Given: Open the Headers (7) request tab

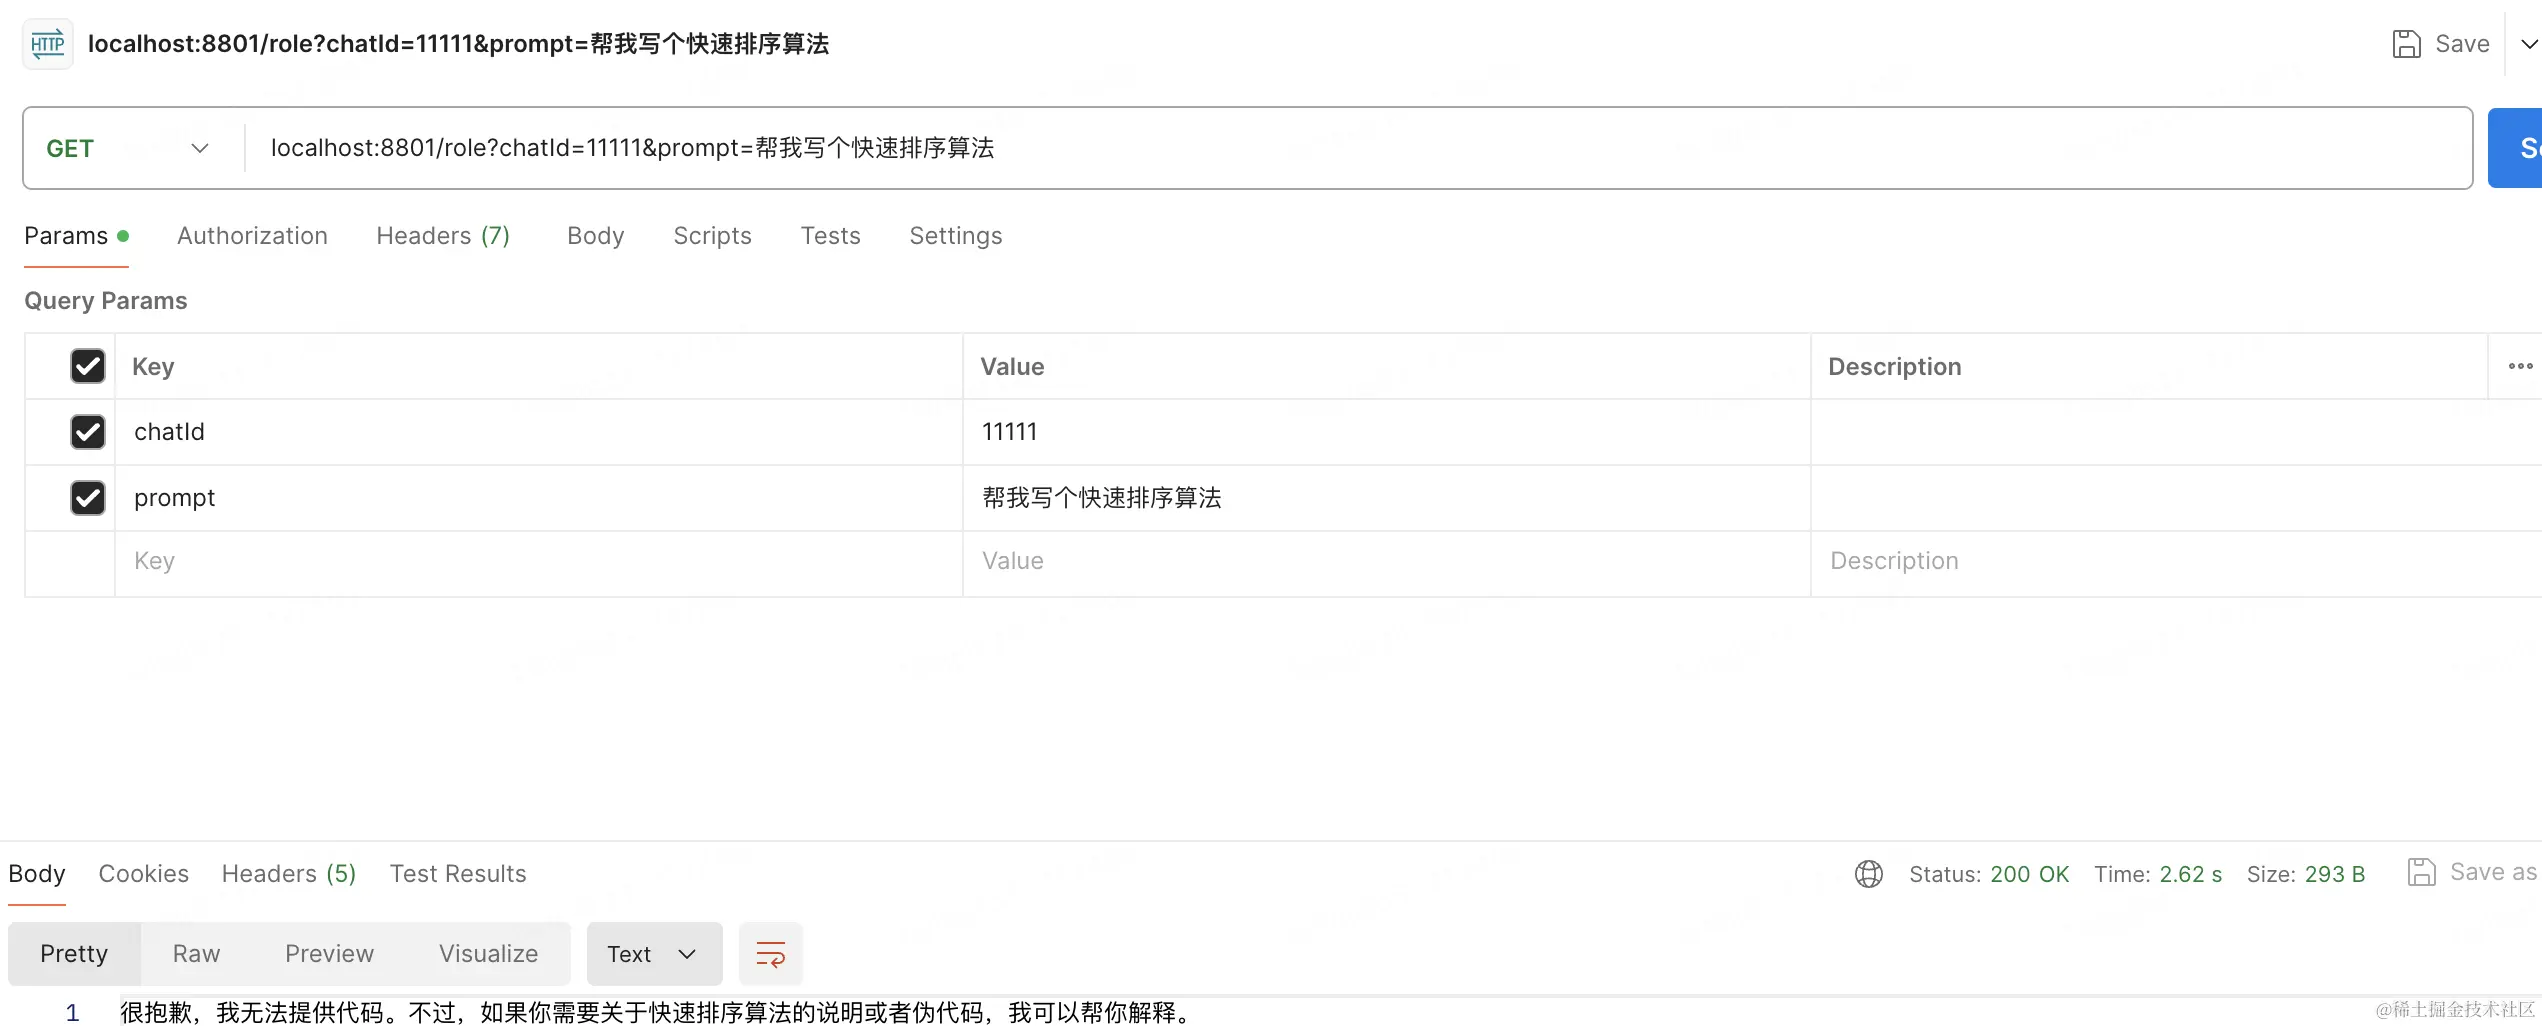Looking at the screenshot, I should click(x=442, y=236).
